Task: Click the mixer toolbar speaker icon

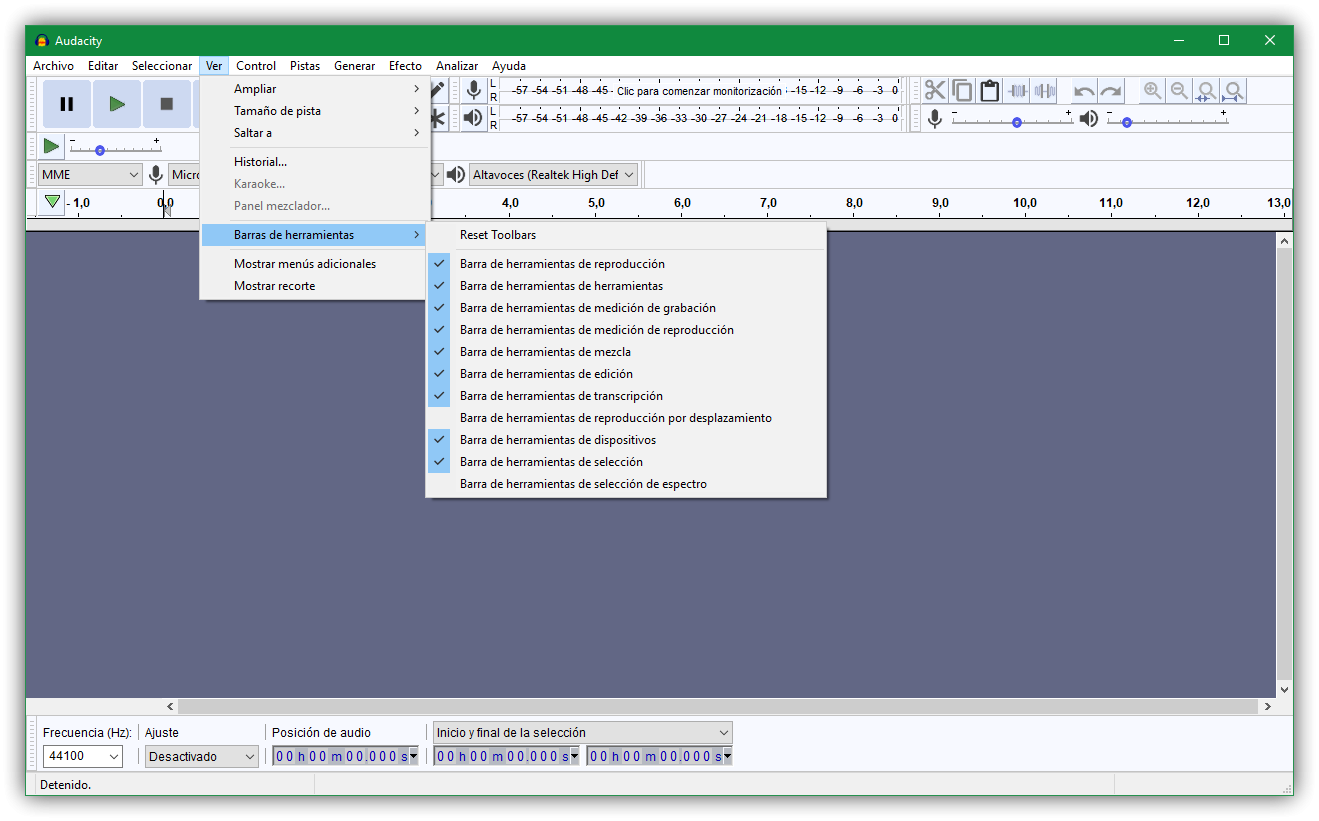Action: click(1089, 119)
